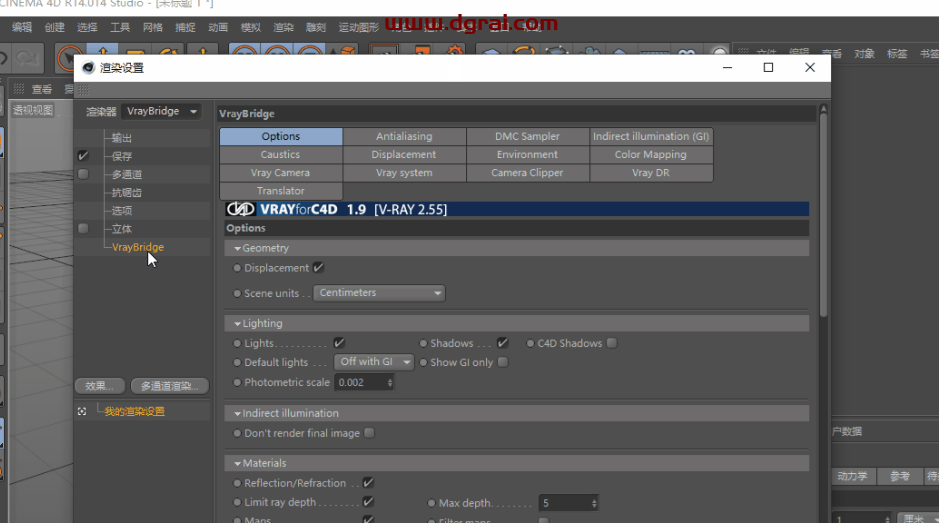939x523 pixels.
Task: Open the Color Mapping tab
Action: coord(651,155)
